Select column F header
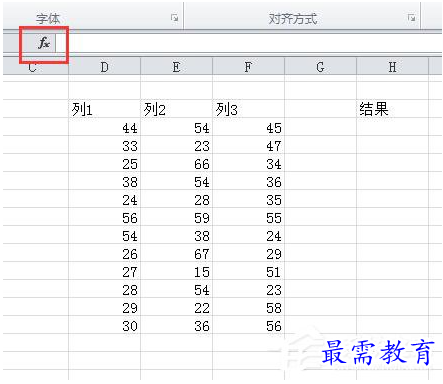 coord(249,67)
